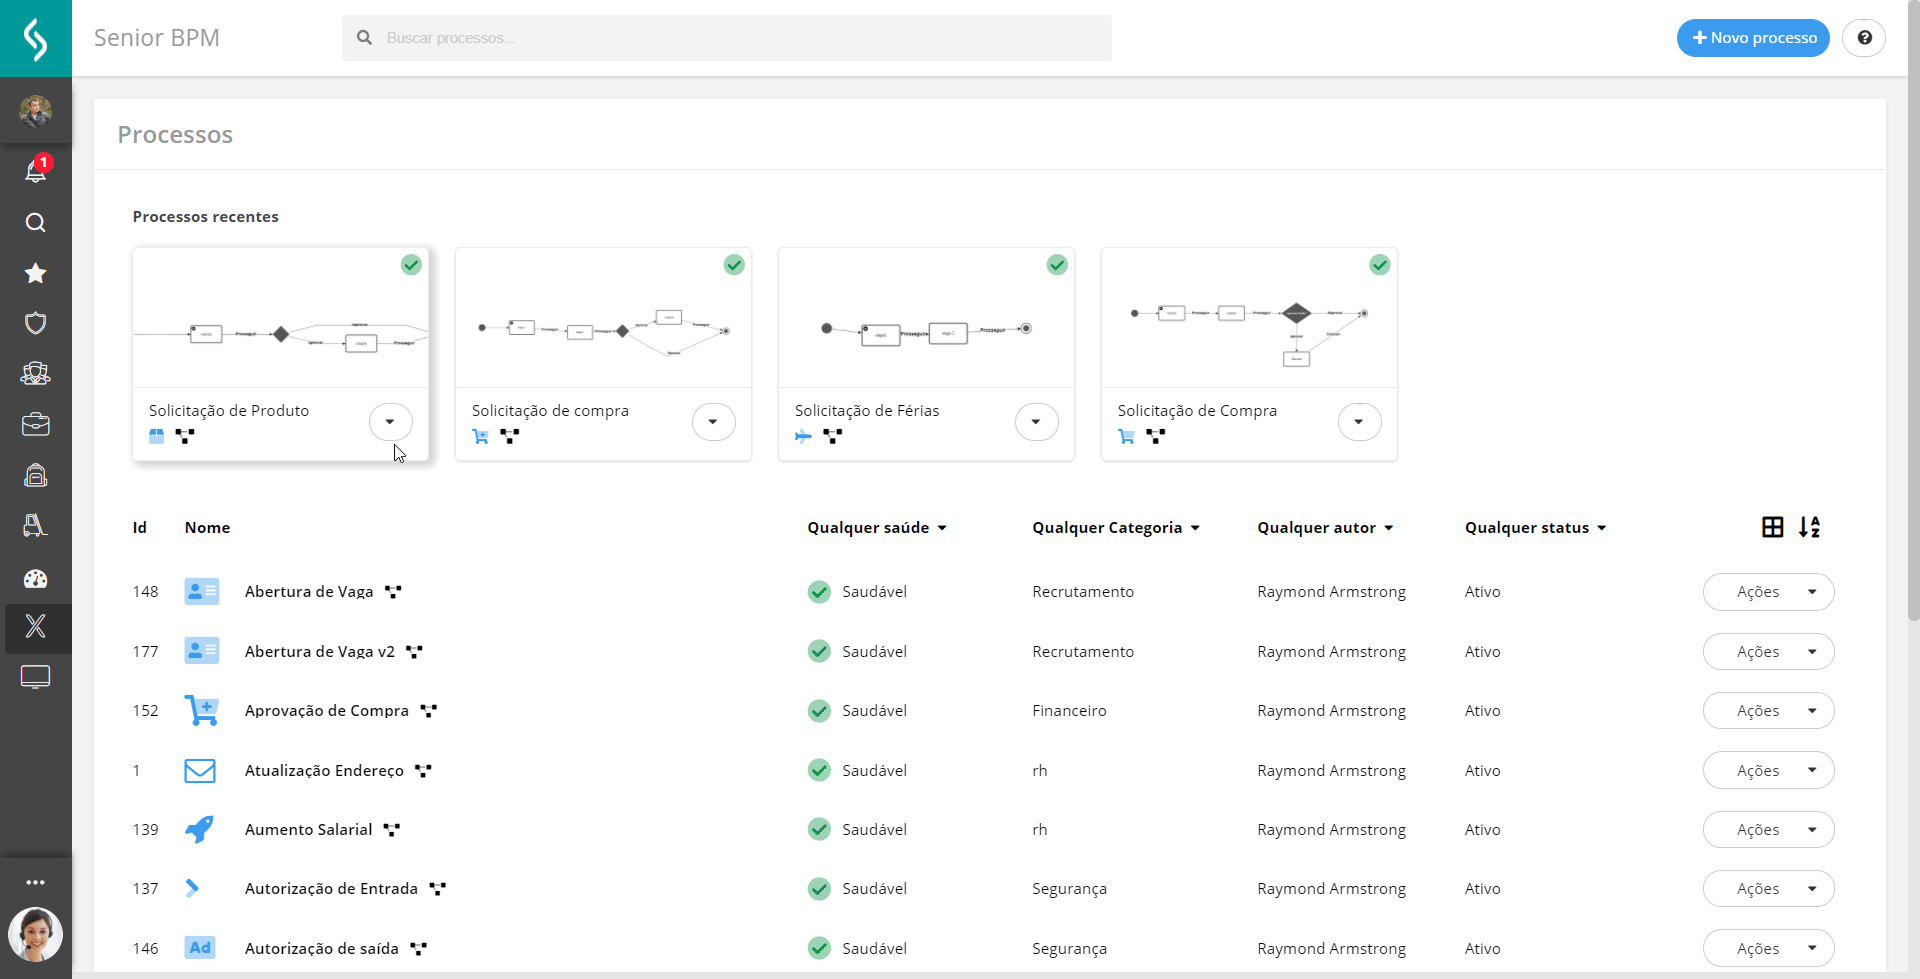1920x979 pixels.
Task: Click the alphabetical sort icon
Action: [1809, 527]
